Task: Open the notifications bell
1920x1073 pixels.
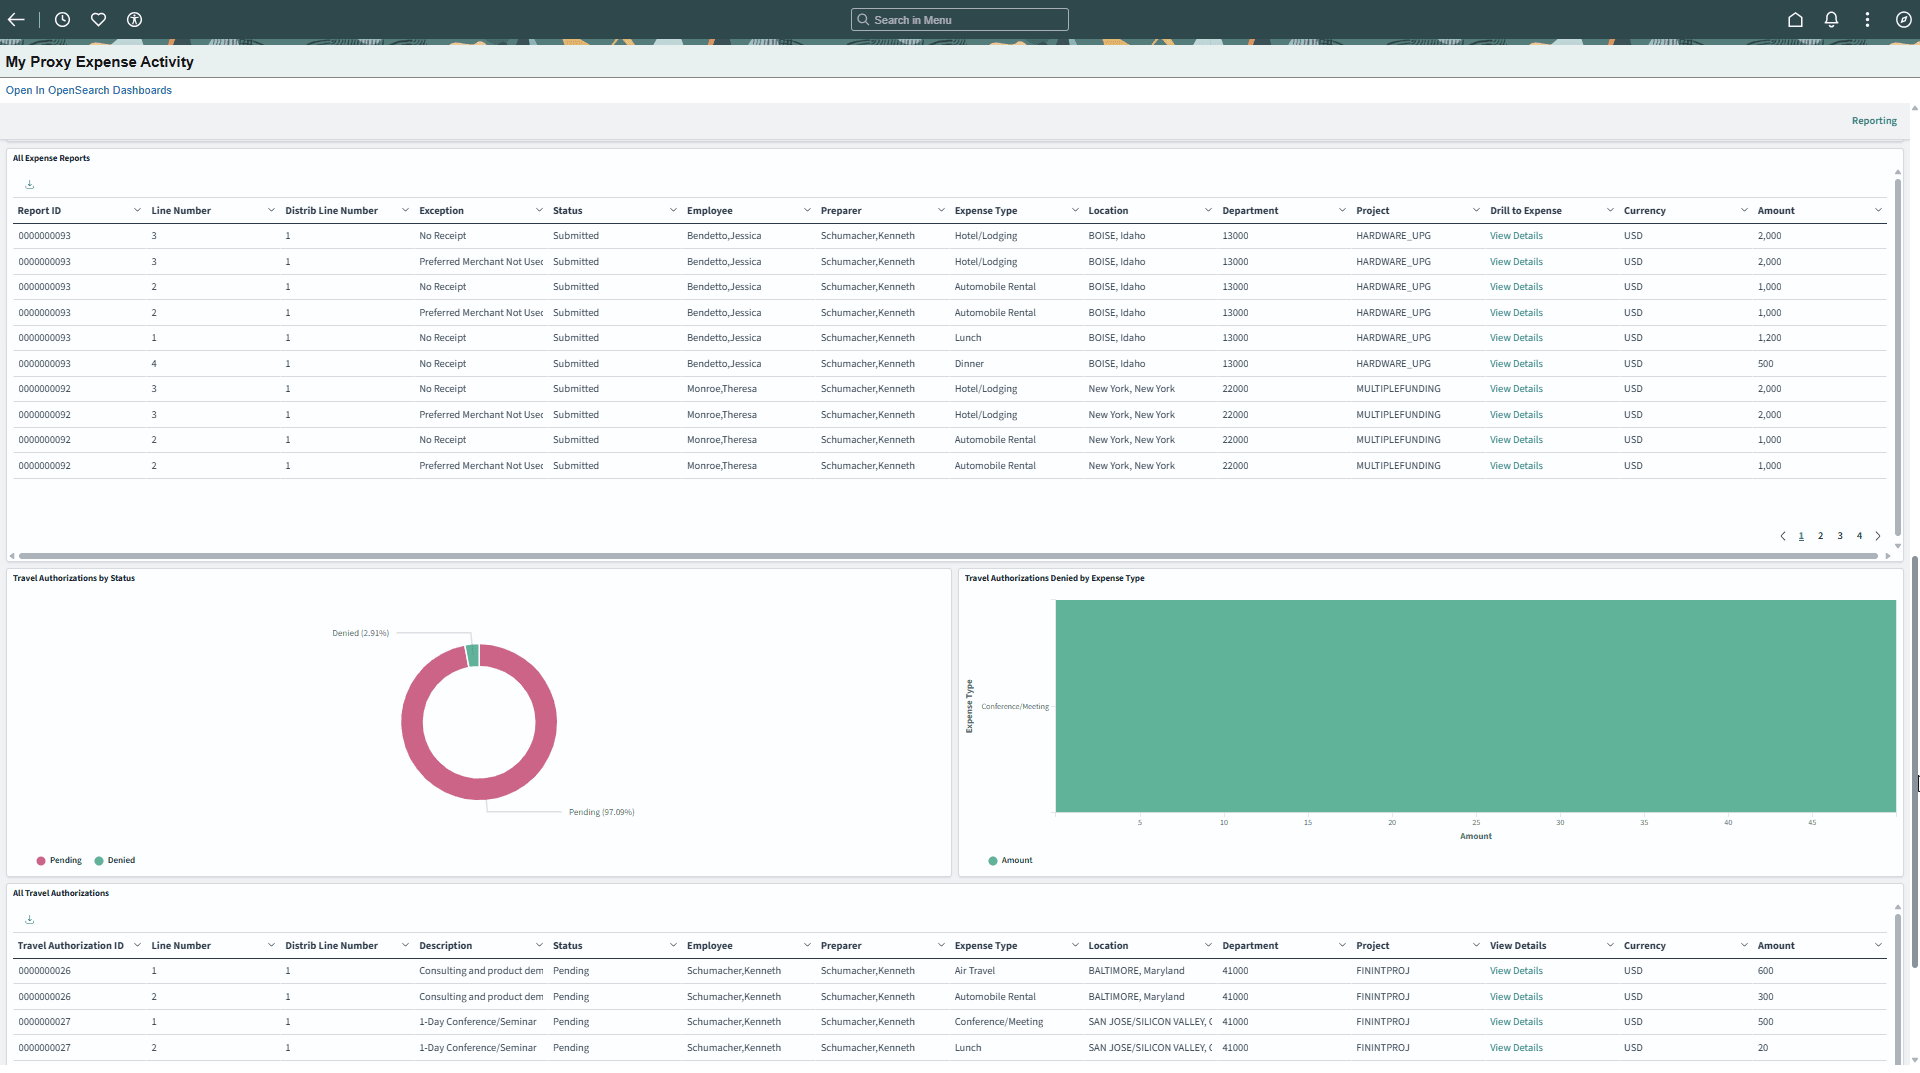Action: [1831, 19]
